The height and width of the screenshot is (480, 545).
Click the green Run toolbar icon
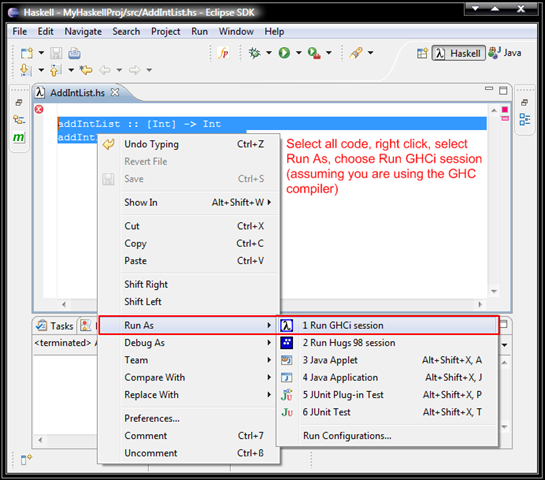click(284, 53)
